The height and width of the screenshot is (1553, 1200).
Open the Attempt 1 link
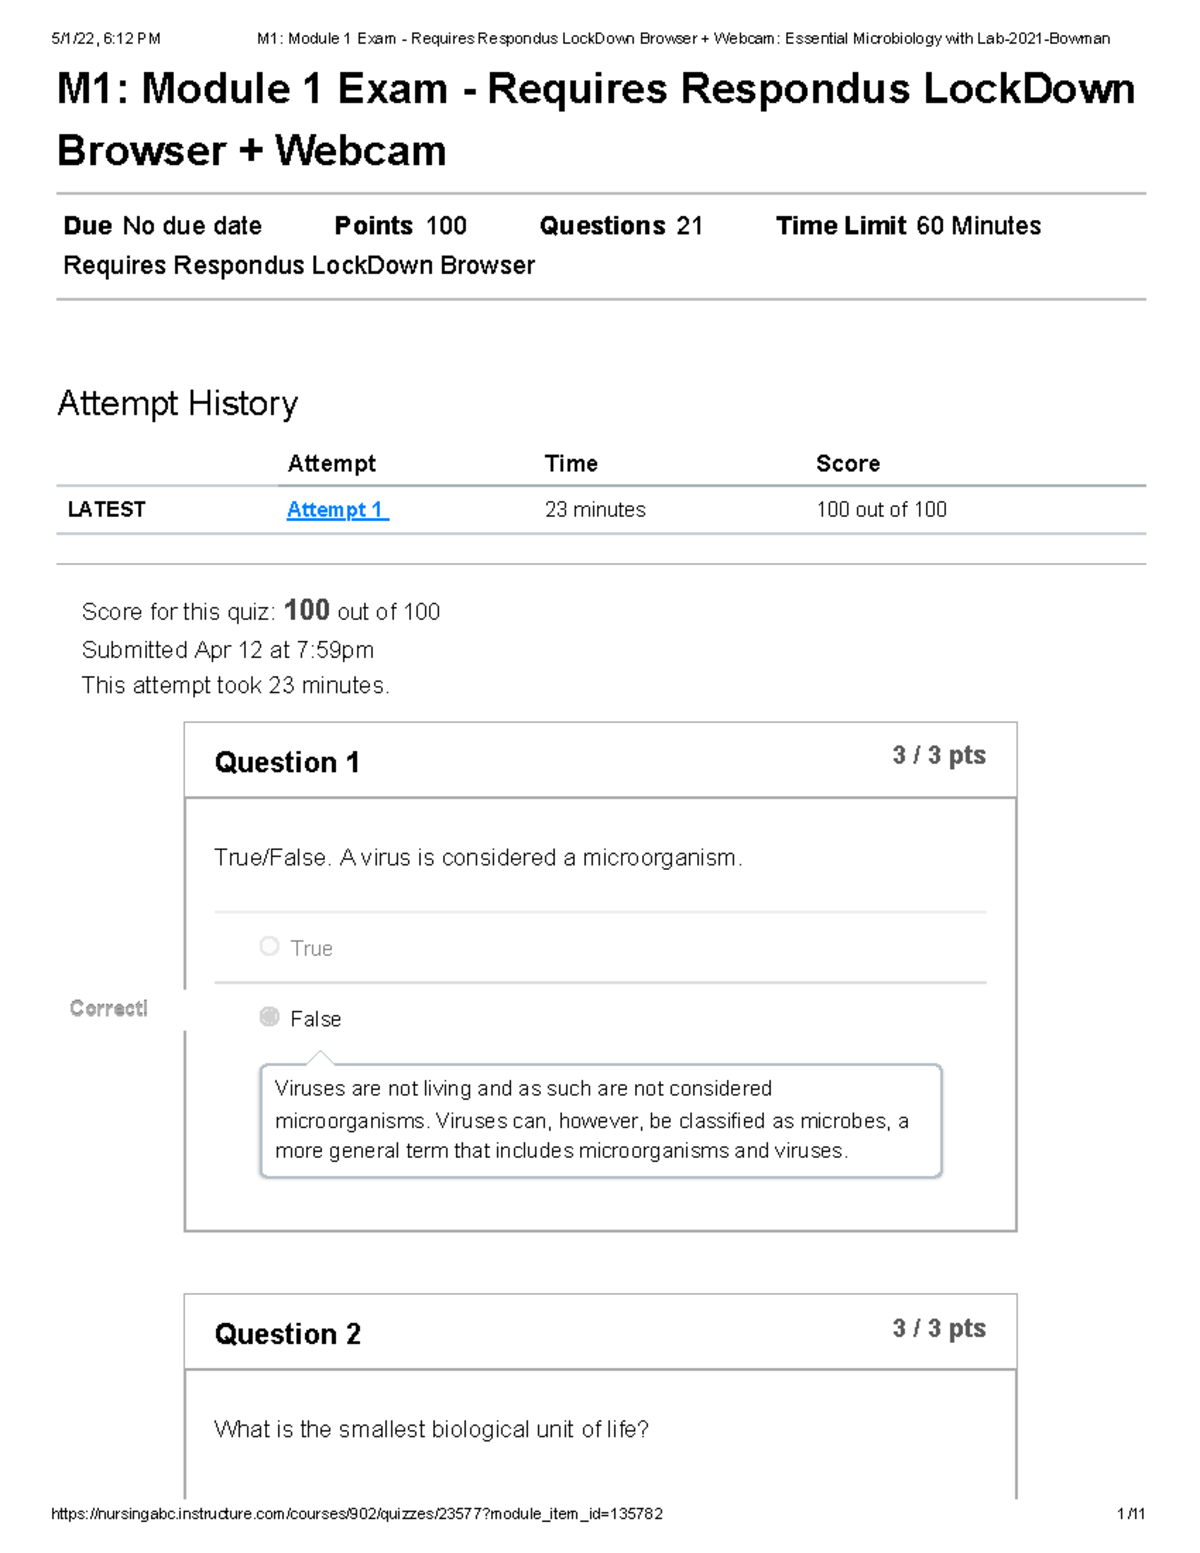click(336, 510)
